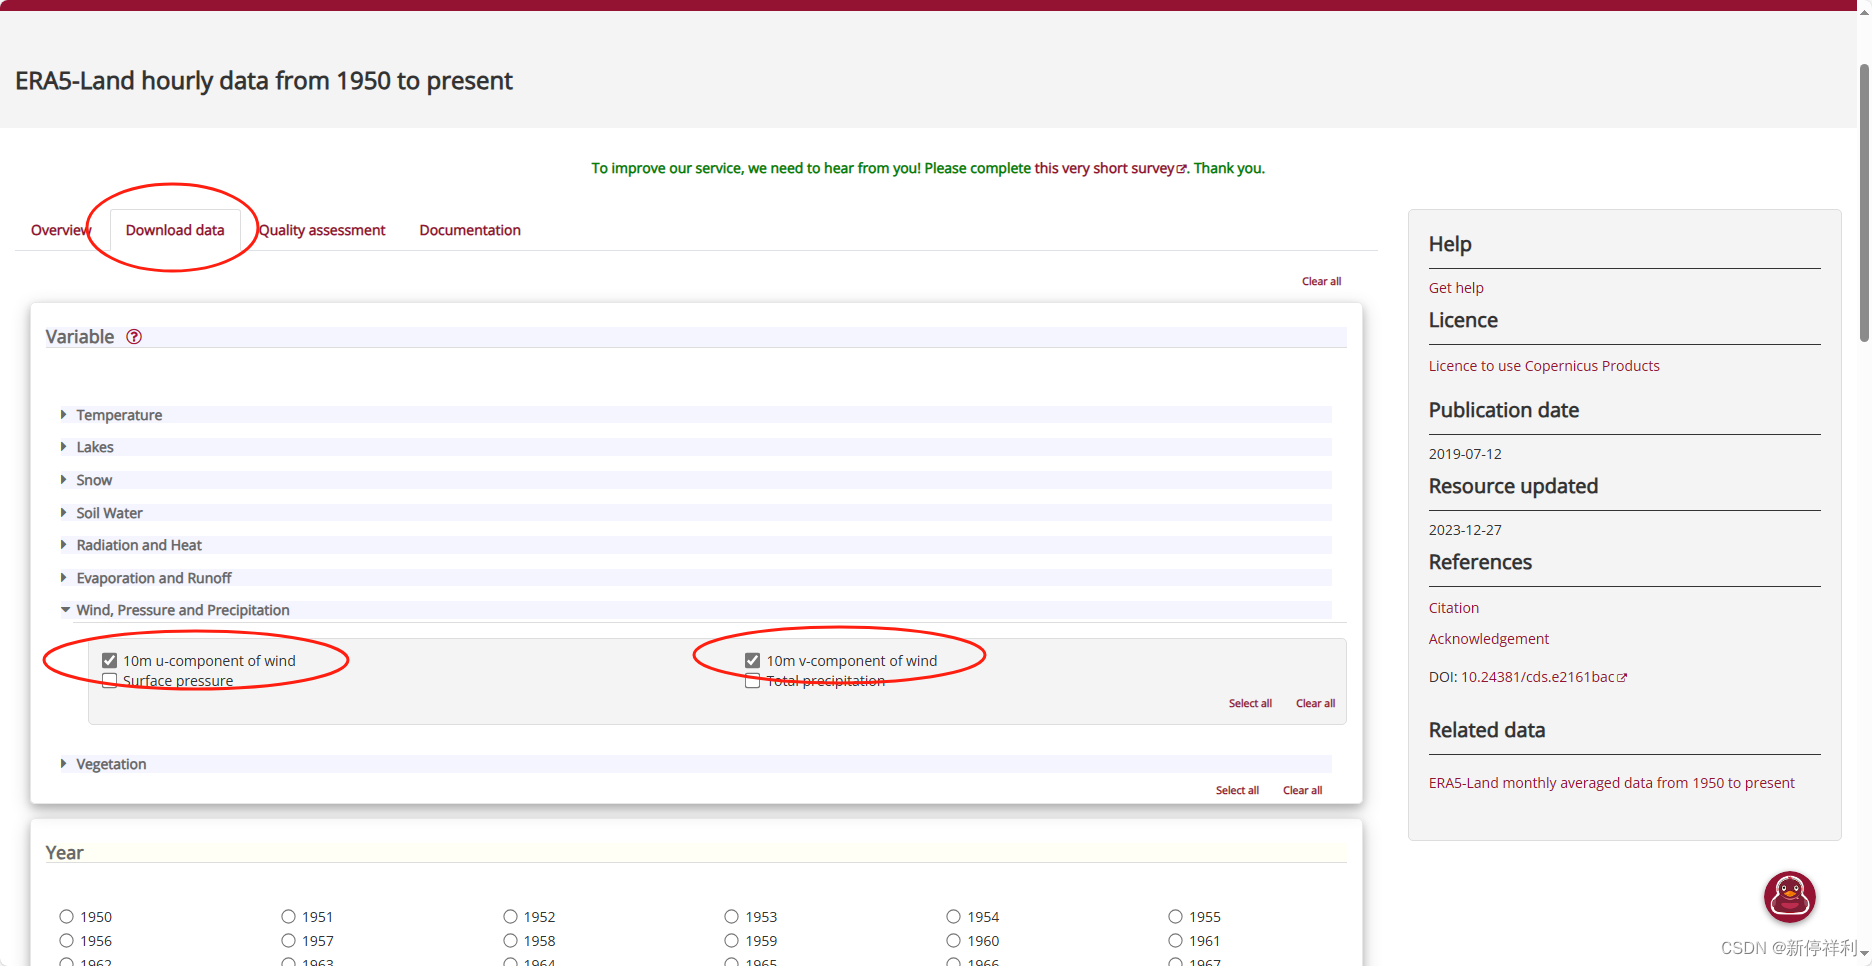Select year 1954 radio button
The image size is (1872, 966).
(954, 917)
